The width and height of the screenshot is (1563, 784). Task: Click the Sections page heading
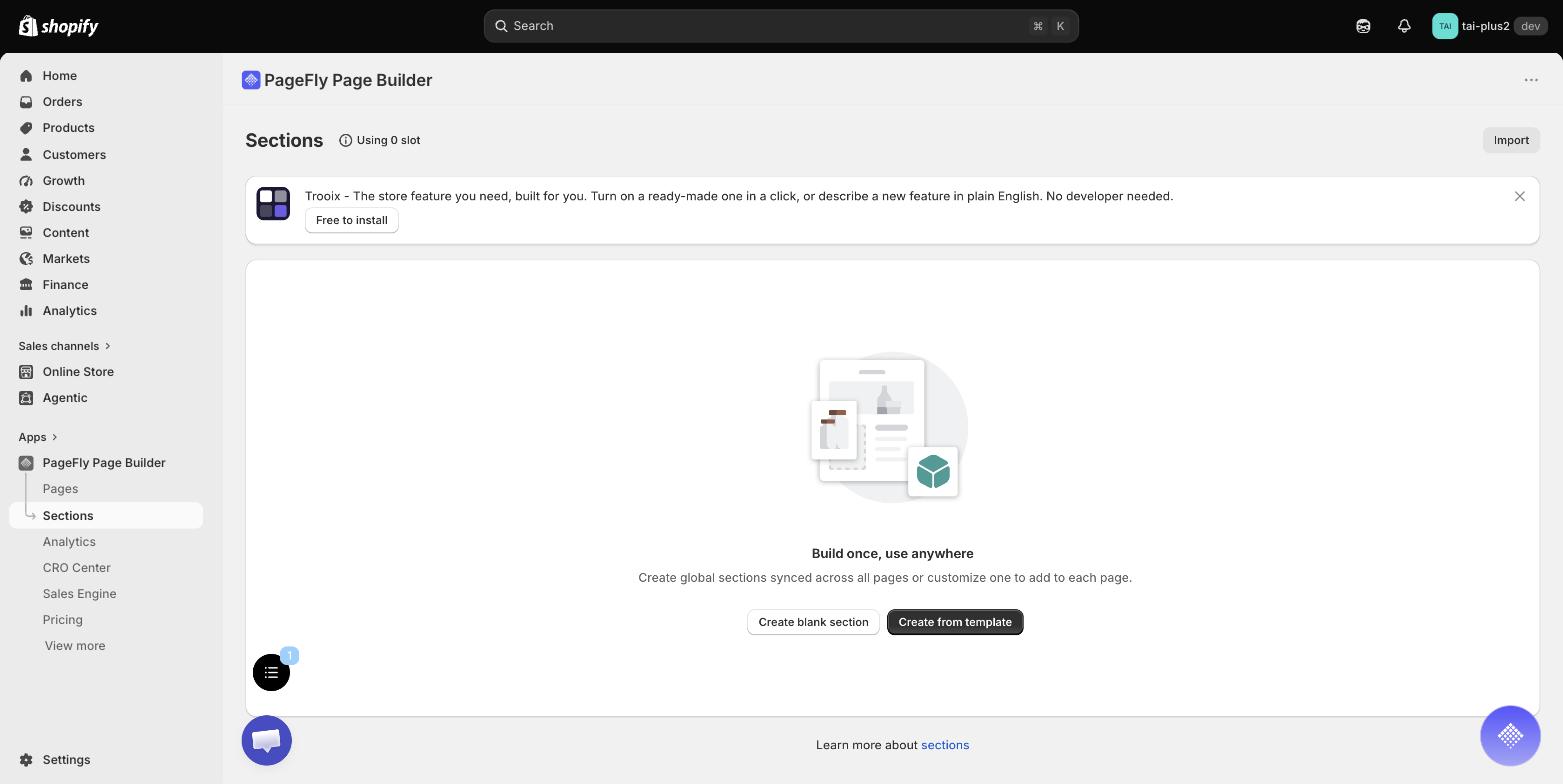pyautogui.click(x=284, y=141)
